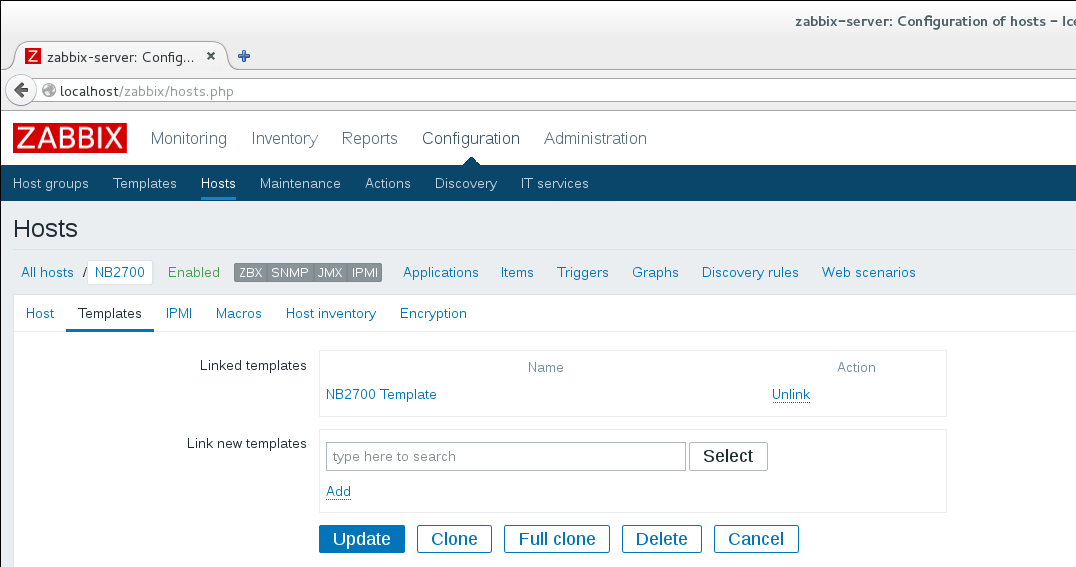Viewport: 1076px width, 567px height.
Task: Open the host's Items link
Action: 517,273
